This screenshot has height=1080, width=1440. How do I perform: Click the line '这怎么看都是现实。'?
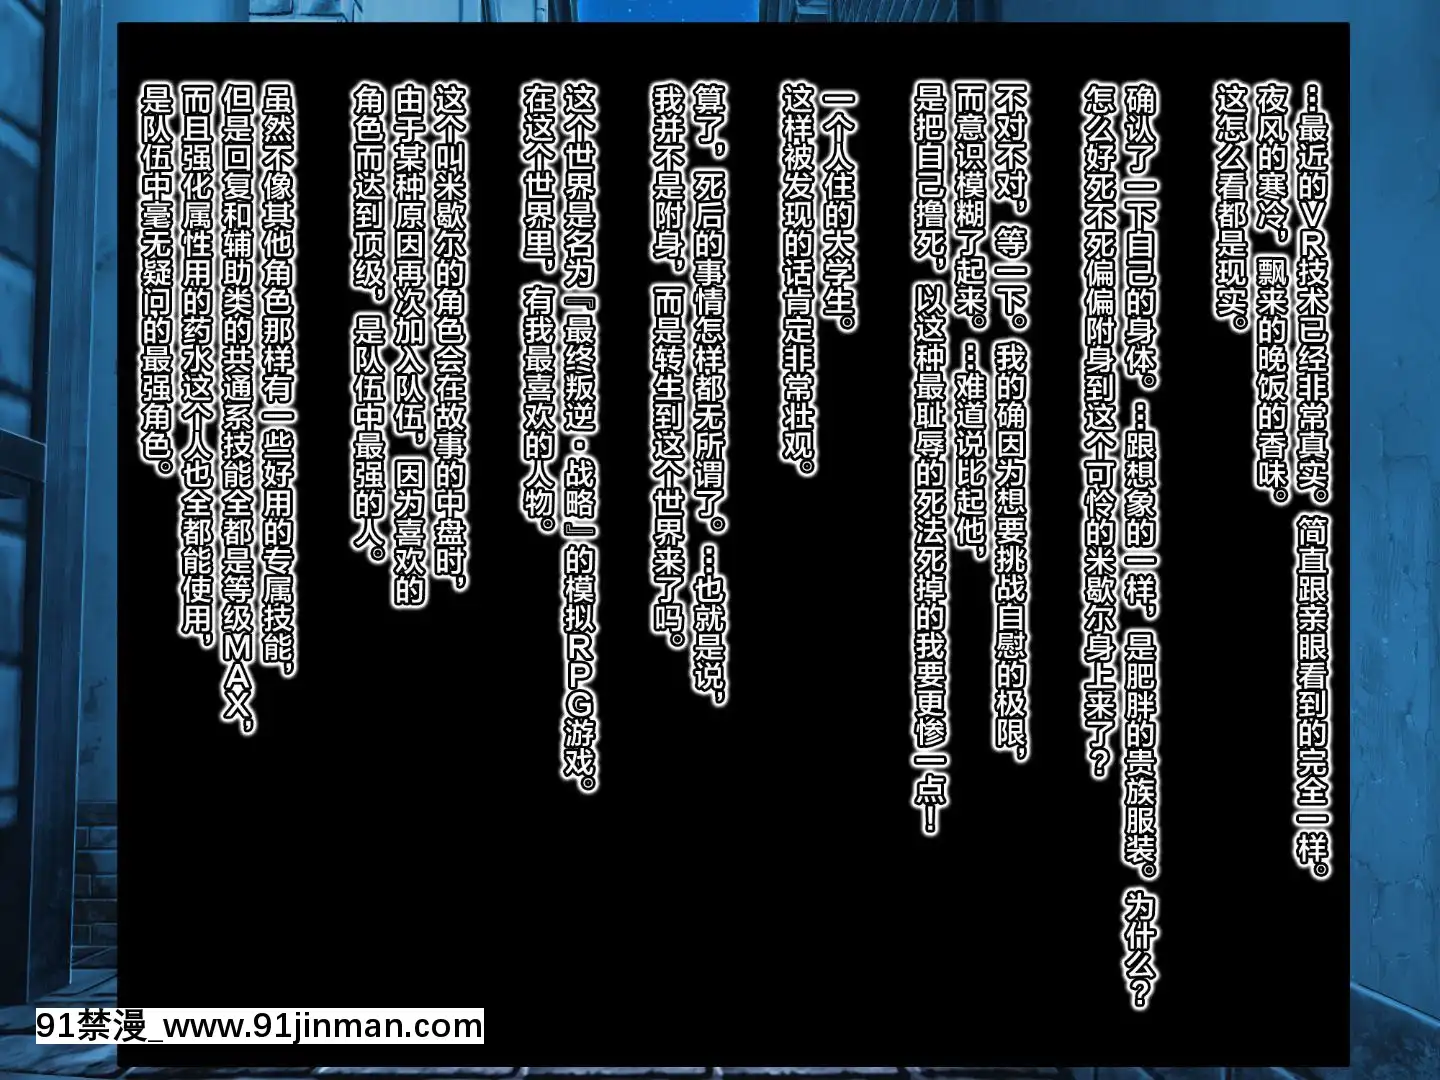pos(1232,206)
